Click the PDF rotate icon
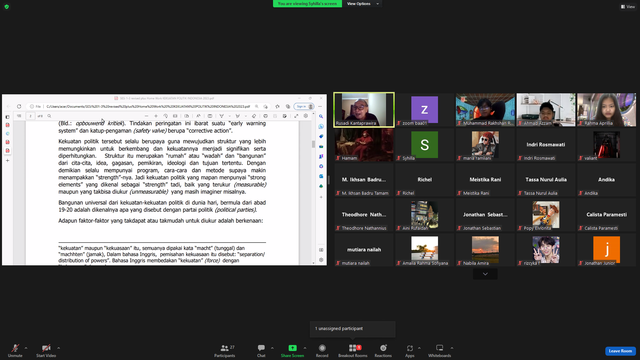The image size is (640, 360). 165,116
